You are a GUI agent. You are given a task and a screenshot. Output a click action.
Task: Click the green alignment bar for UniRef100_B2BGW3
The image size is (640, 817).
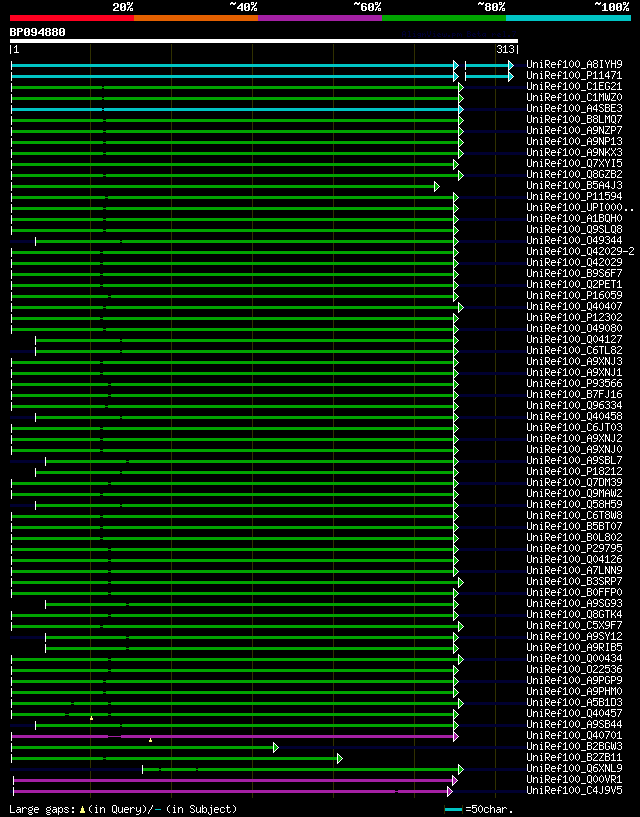pyautogui.click(x=142, y=748)
